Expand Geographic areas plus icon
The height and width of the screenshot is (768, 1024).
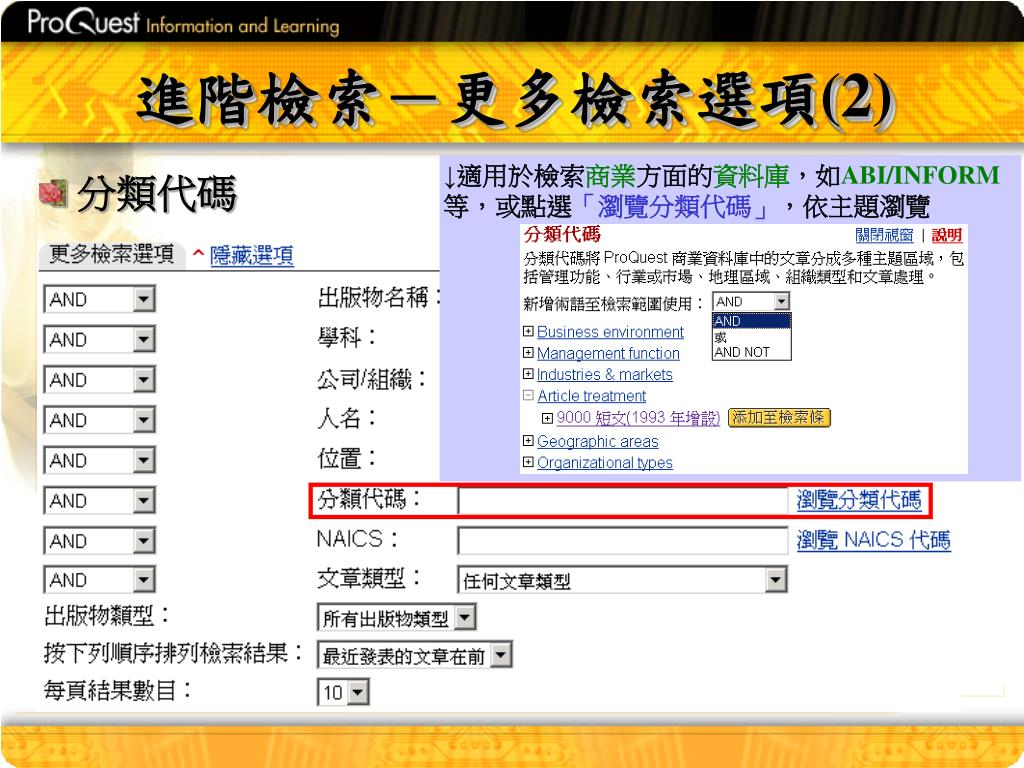pyautogui.click(x=528, y=441)
